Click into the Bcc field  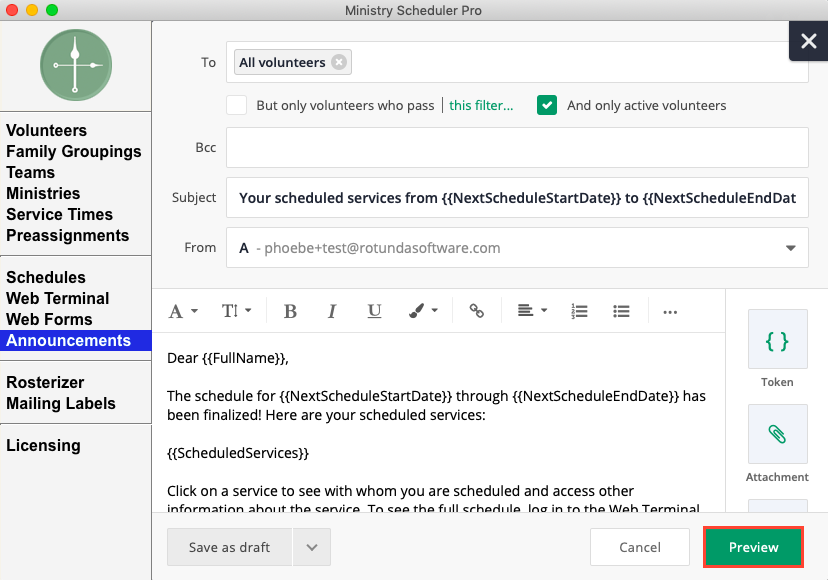coord(517,147)
